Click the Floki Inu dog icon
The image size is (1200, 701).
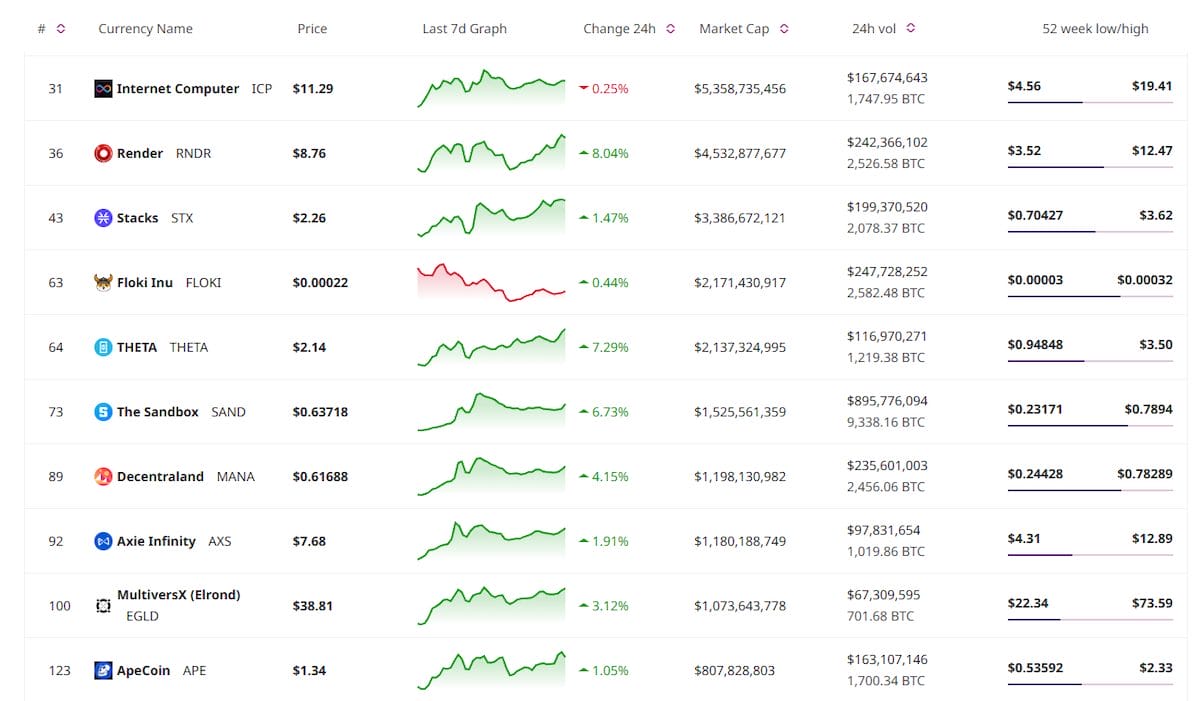click(x=103, y=283)
